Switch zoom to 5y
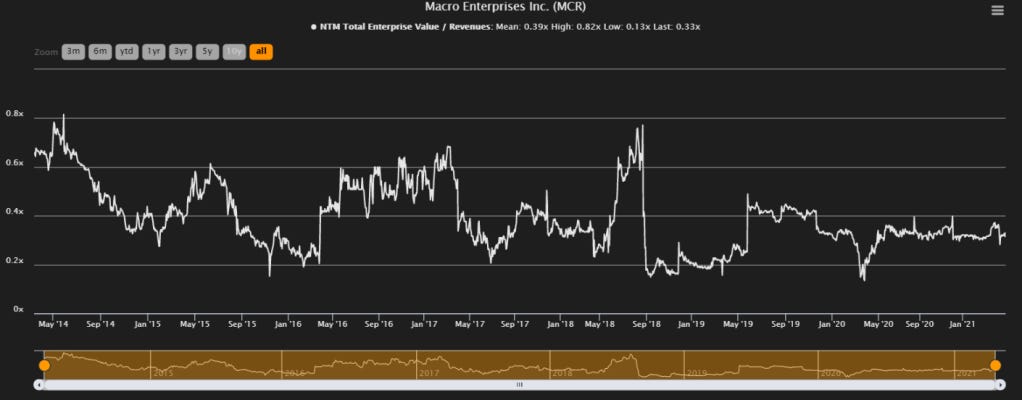Viewport: 1022px width, 400px height. click(207, 51)
